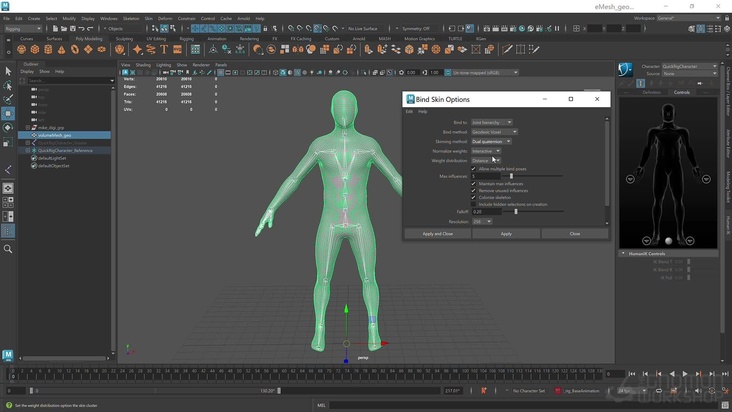This screenshot has width=732, height=412.
Task: Click the HumanIK running figure icon
Action: coord(625,70)
